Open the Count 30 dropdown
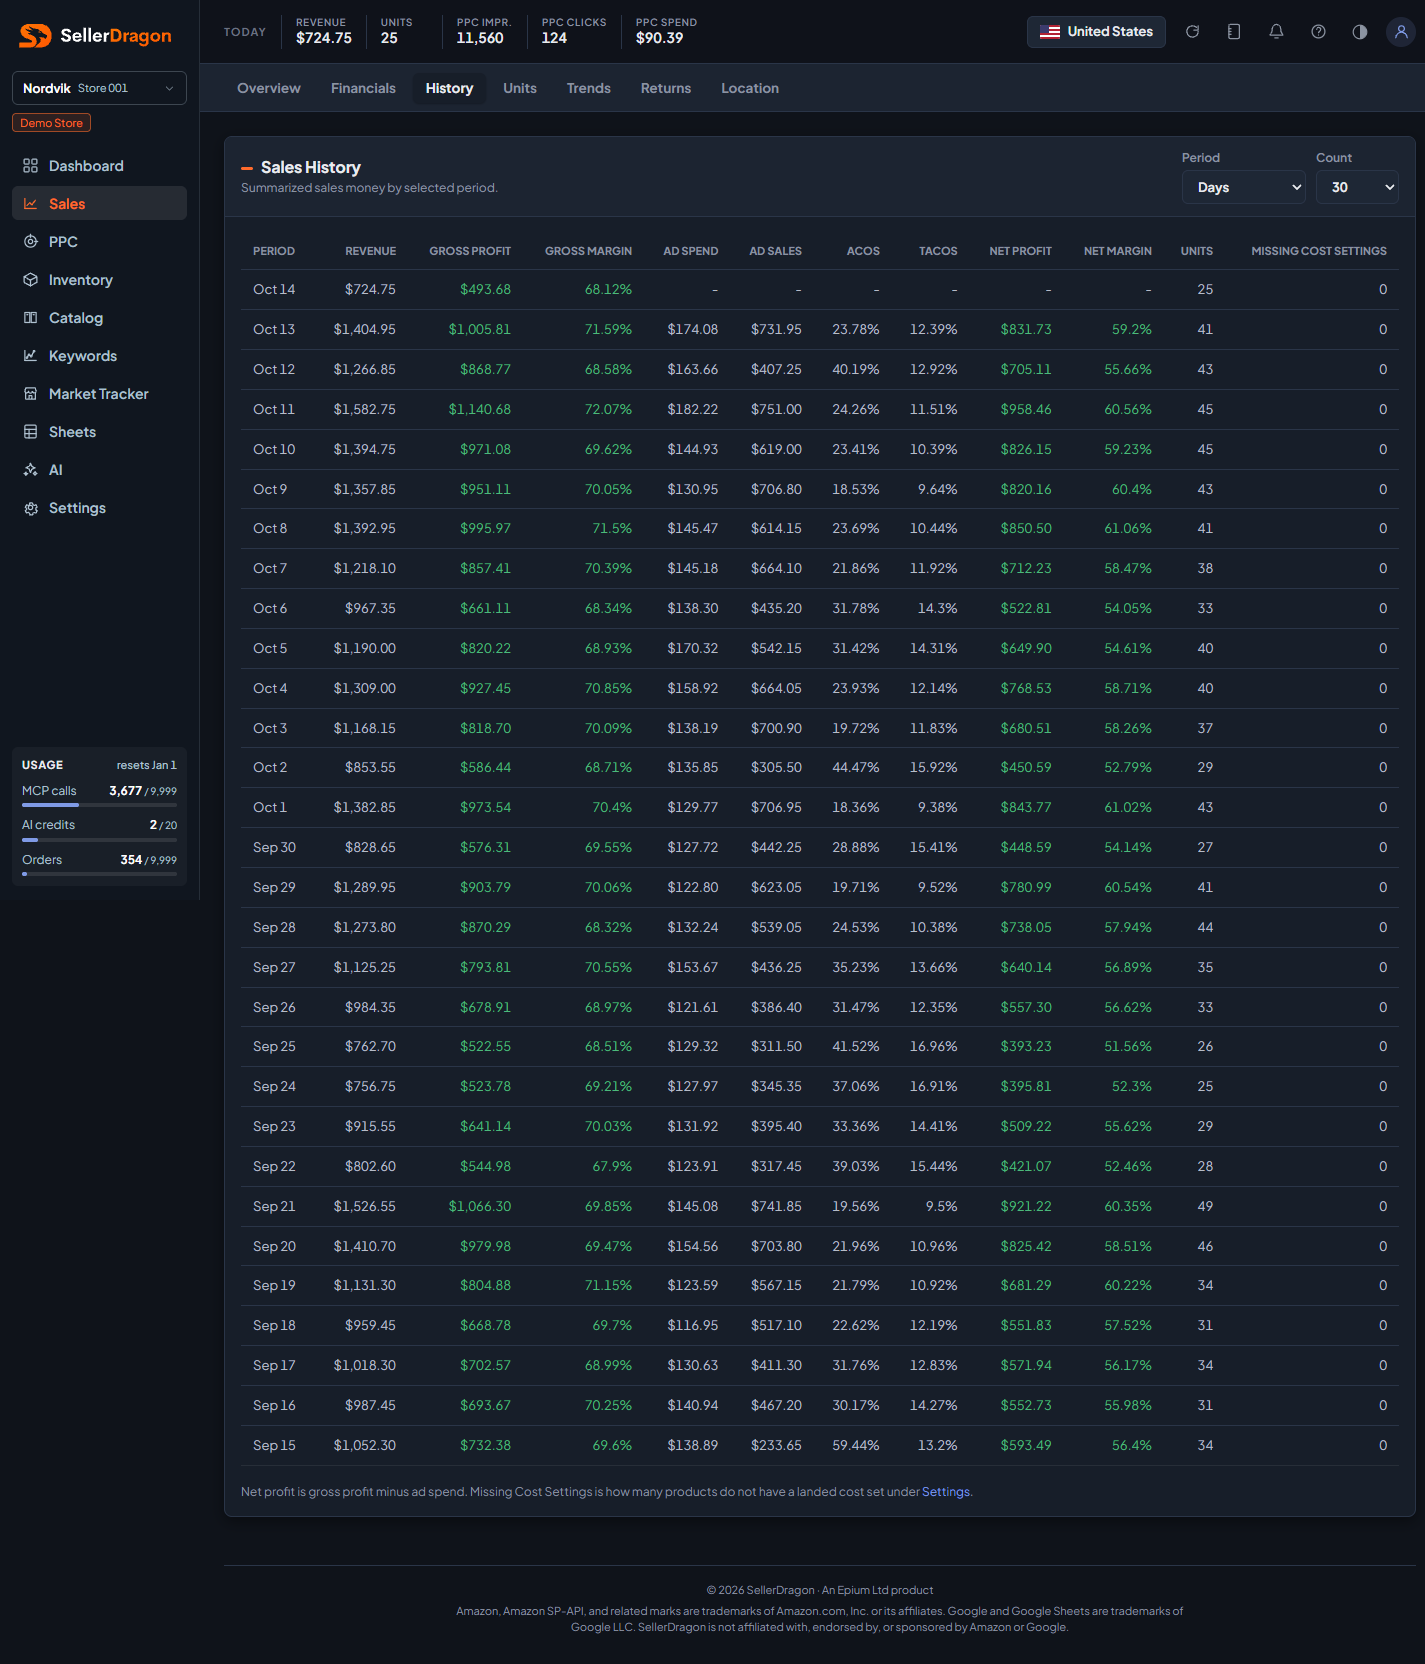Screen dimensions: 1425x1664 coord(1357,187)
